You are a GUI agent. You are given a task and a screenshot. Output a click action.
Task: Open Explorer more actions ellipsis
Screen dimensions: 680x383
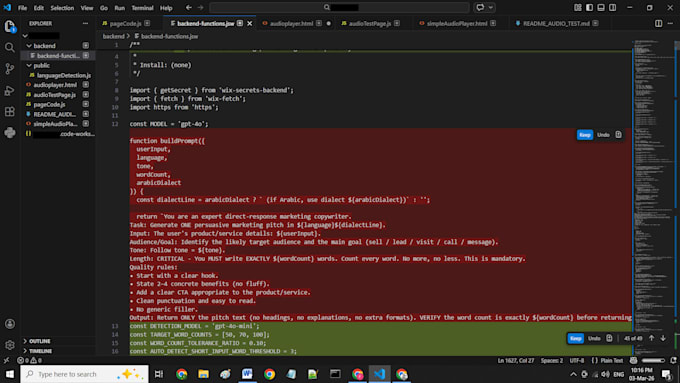pyautogui.click(x=85, y=23)
